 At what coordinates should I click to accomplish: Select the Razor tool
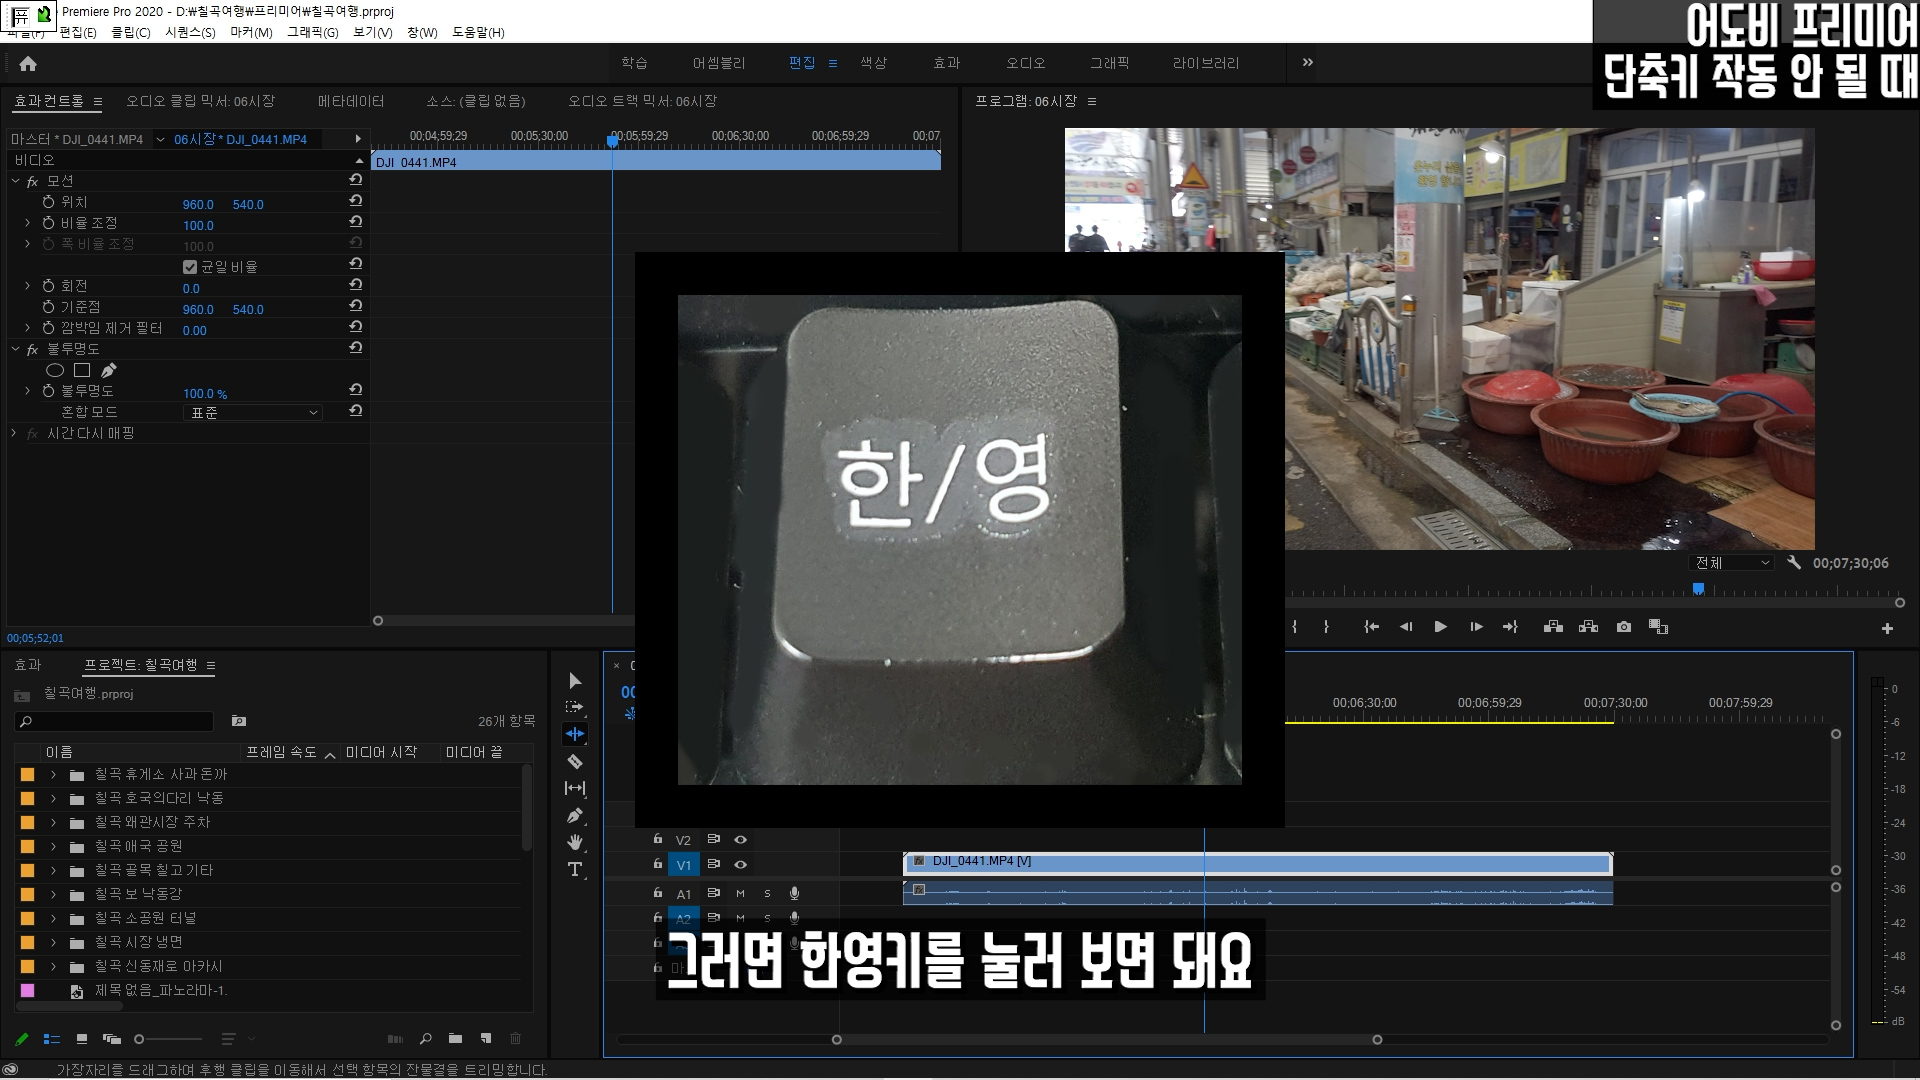click(x=575, y=762)
